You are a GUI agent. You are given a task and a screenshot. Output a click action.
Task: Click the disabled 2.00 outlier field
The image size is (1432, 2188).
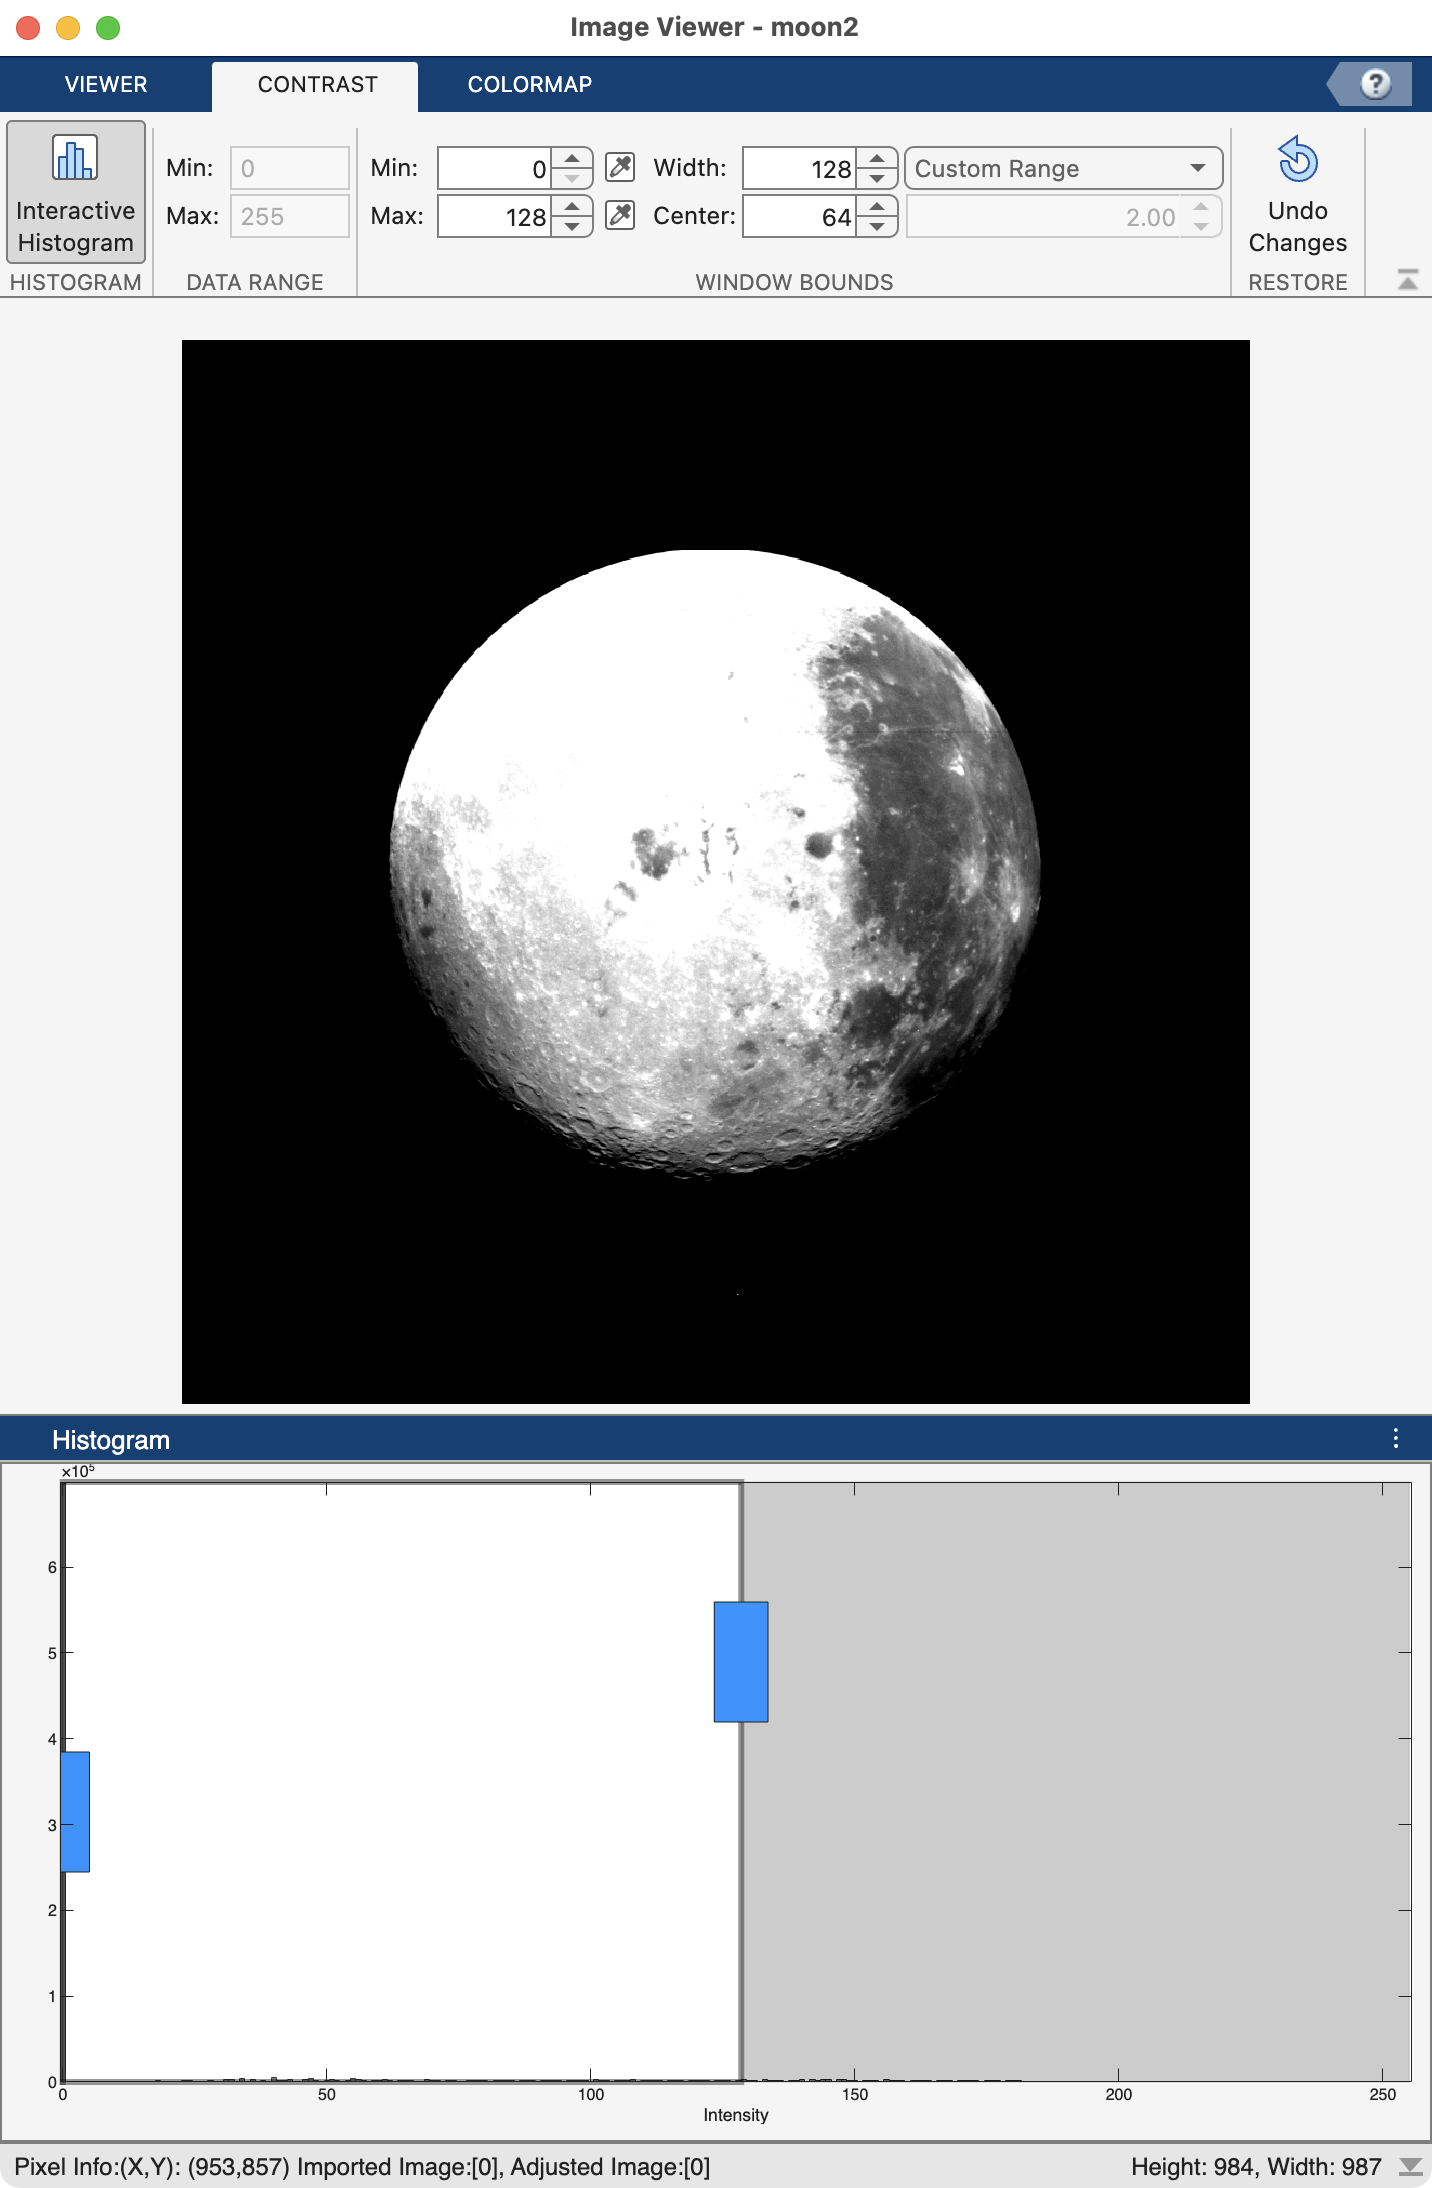point(1063,216)
